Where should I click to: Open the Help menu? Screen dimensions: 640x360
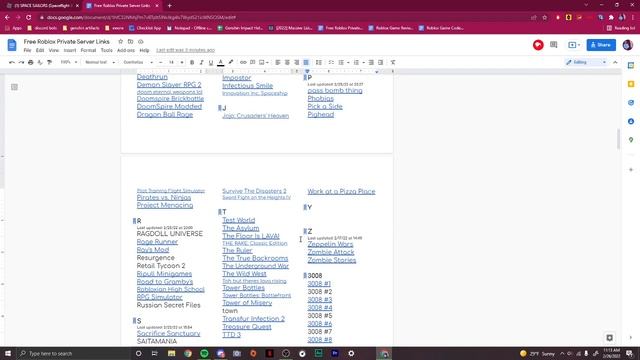144,50
